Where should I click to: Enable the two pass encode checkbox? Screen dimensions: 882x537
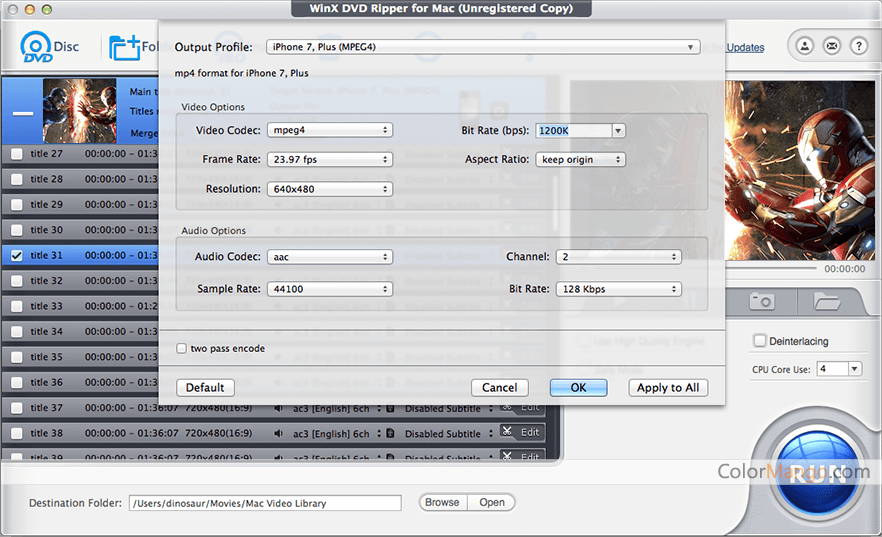[x=181, y=349]
